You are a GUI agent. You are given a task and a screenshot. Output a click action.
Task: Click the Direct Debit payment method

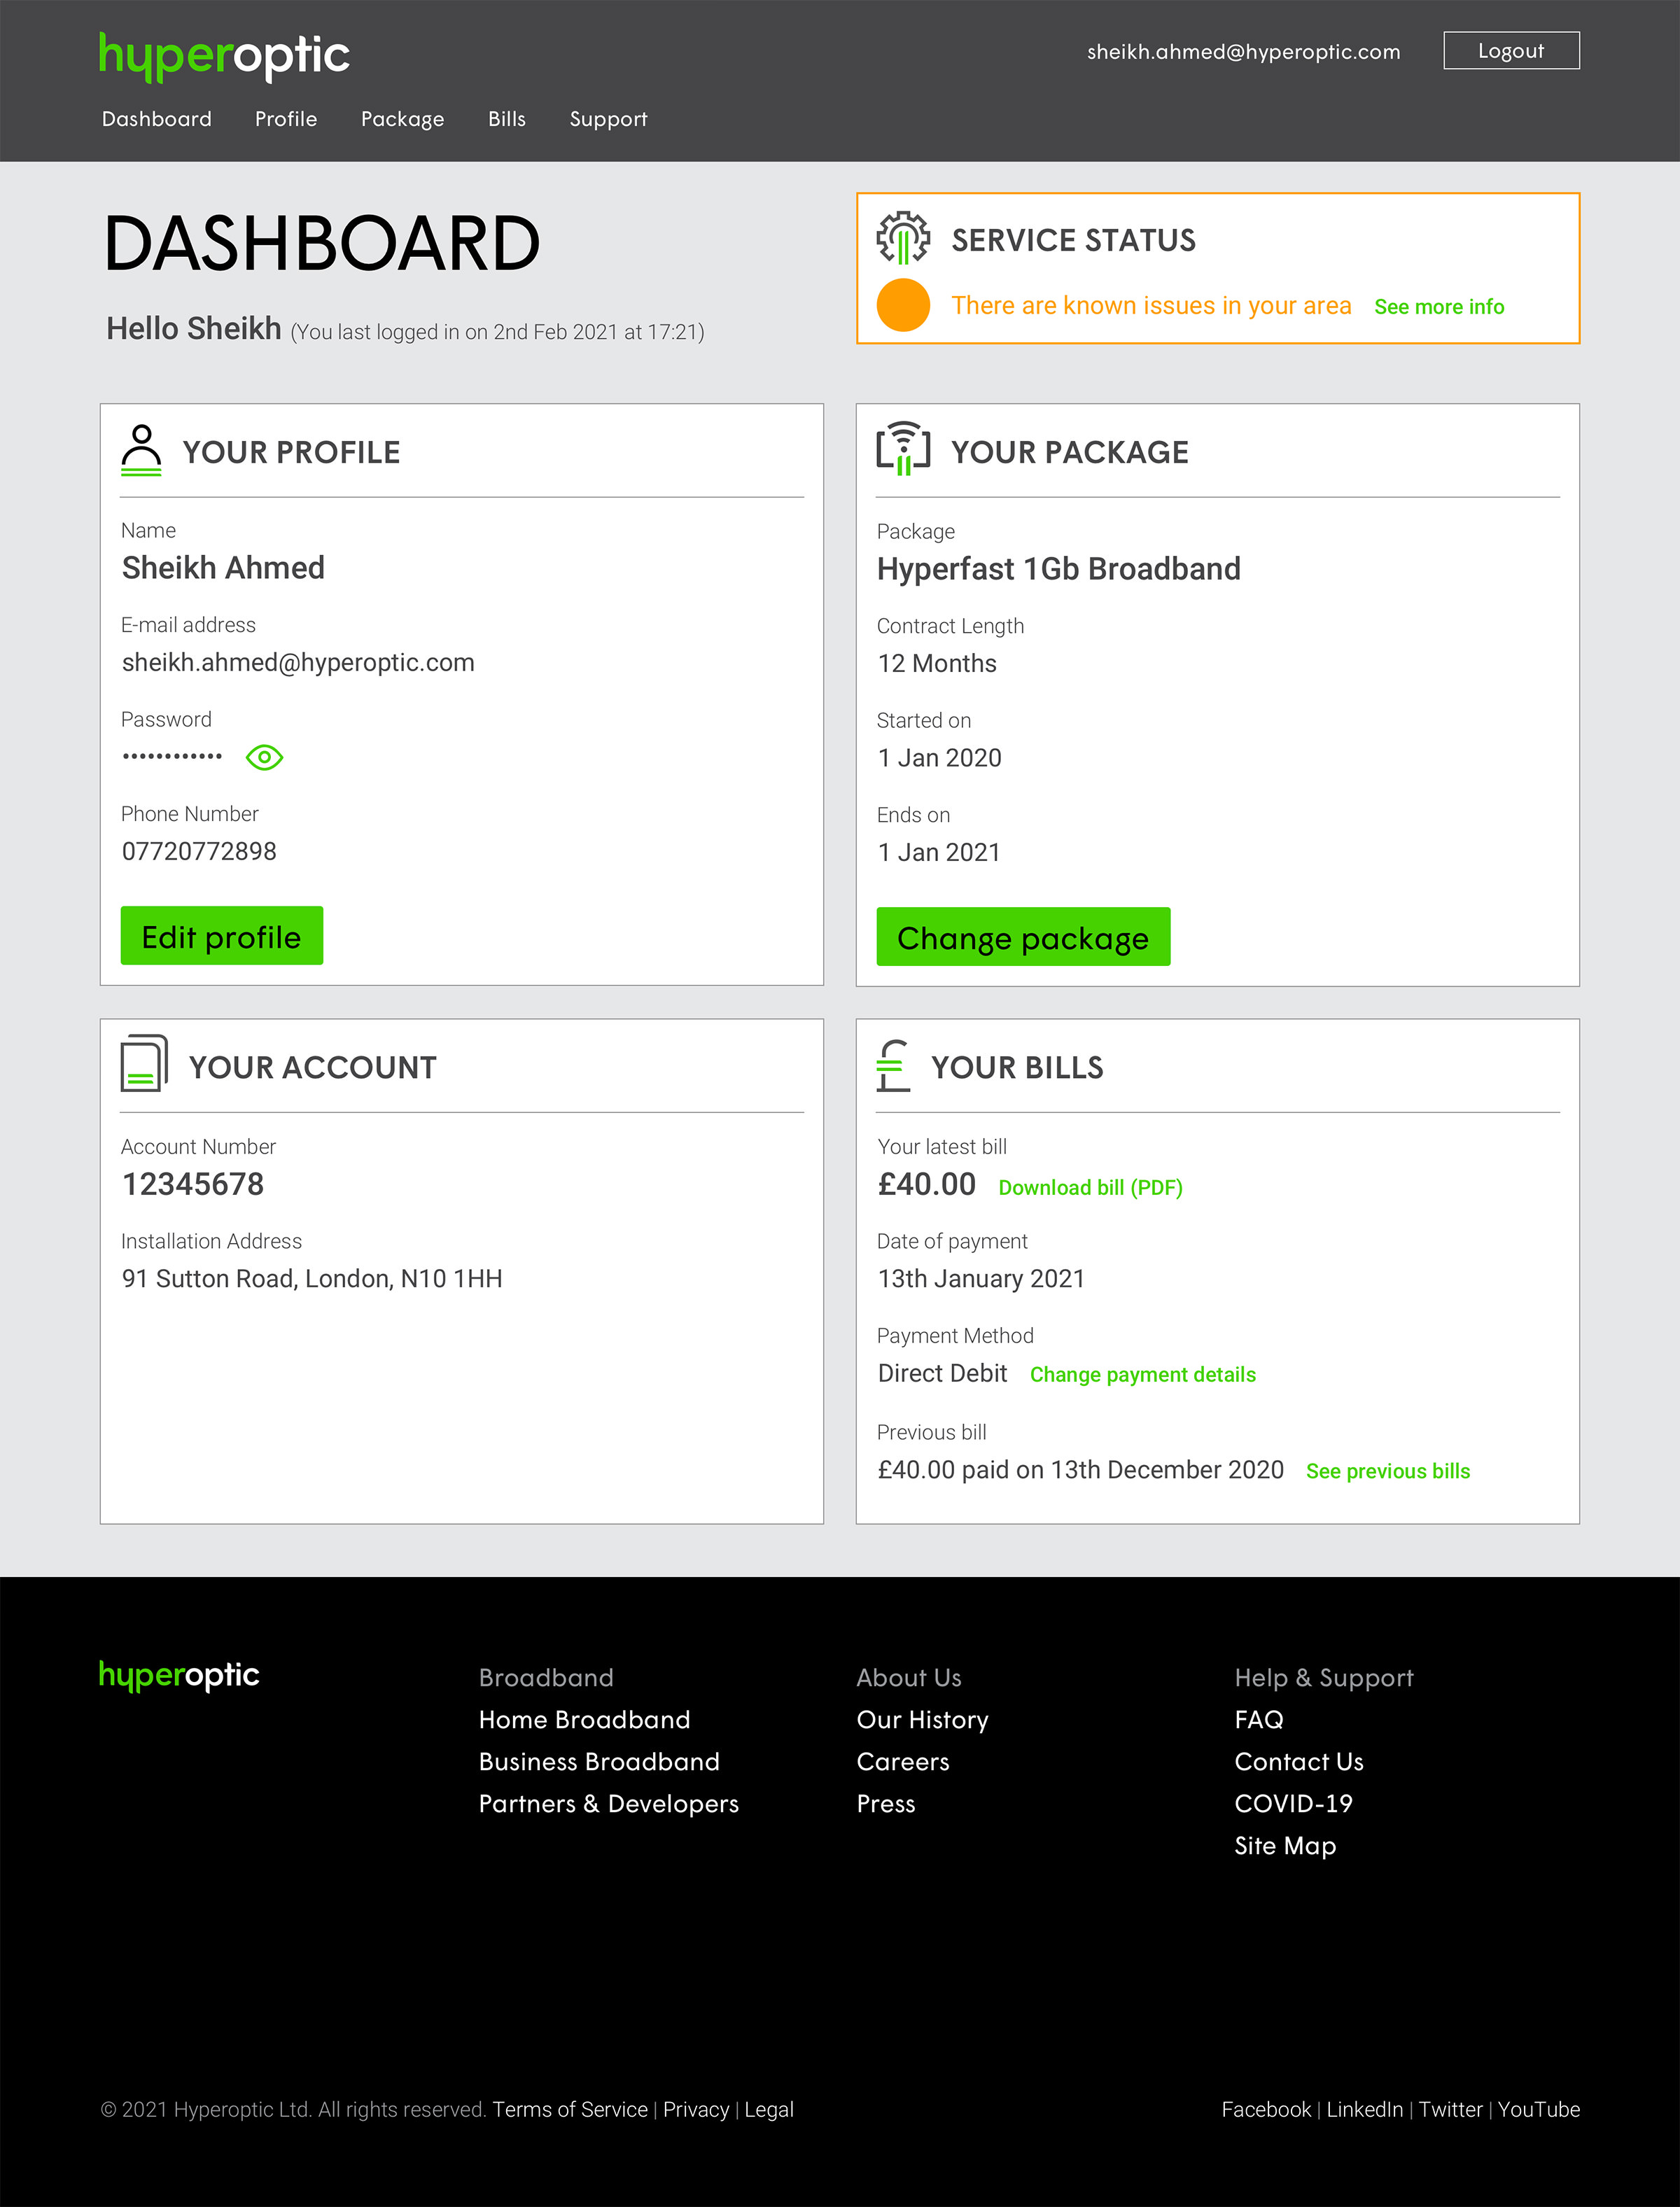coord(942,1373)
